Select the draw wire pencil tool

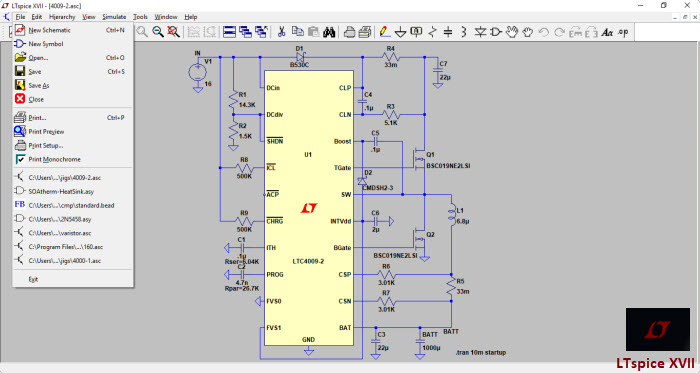pos(384,32)
